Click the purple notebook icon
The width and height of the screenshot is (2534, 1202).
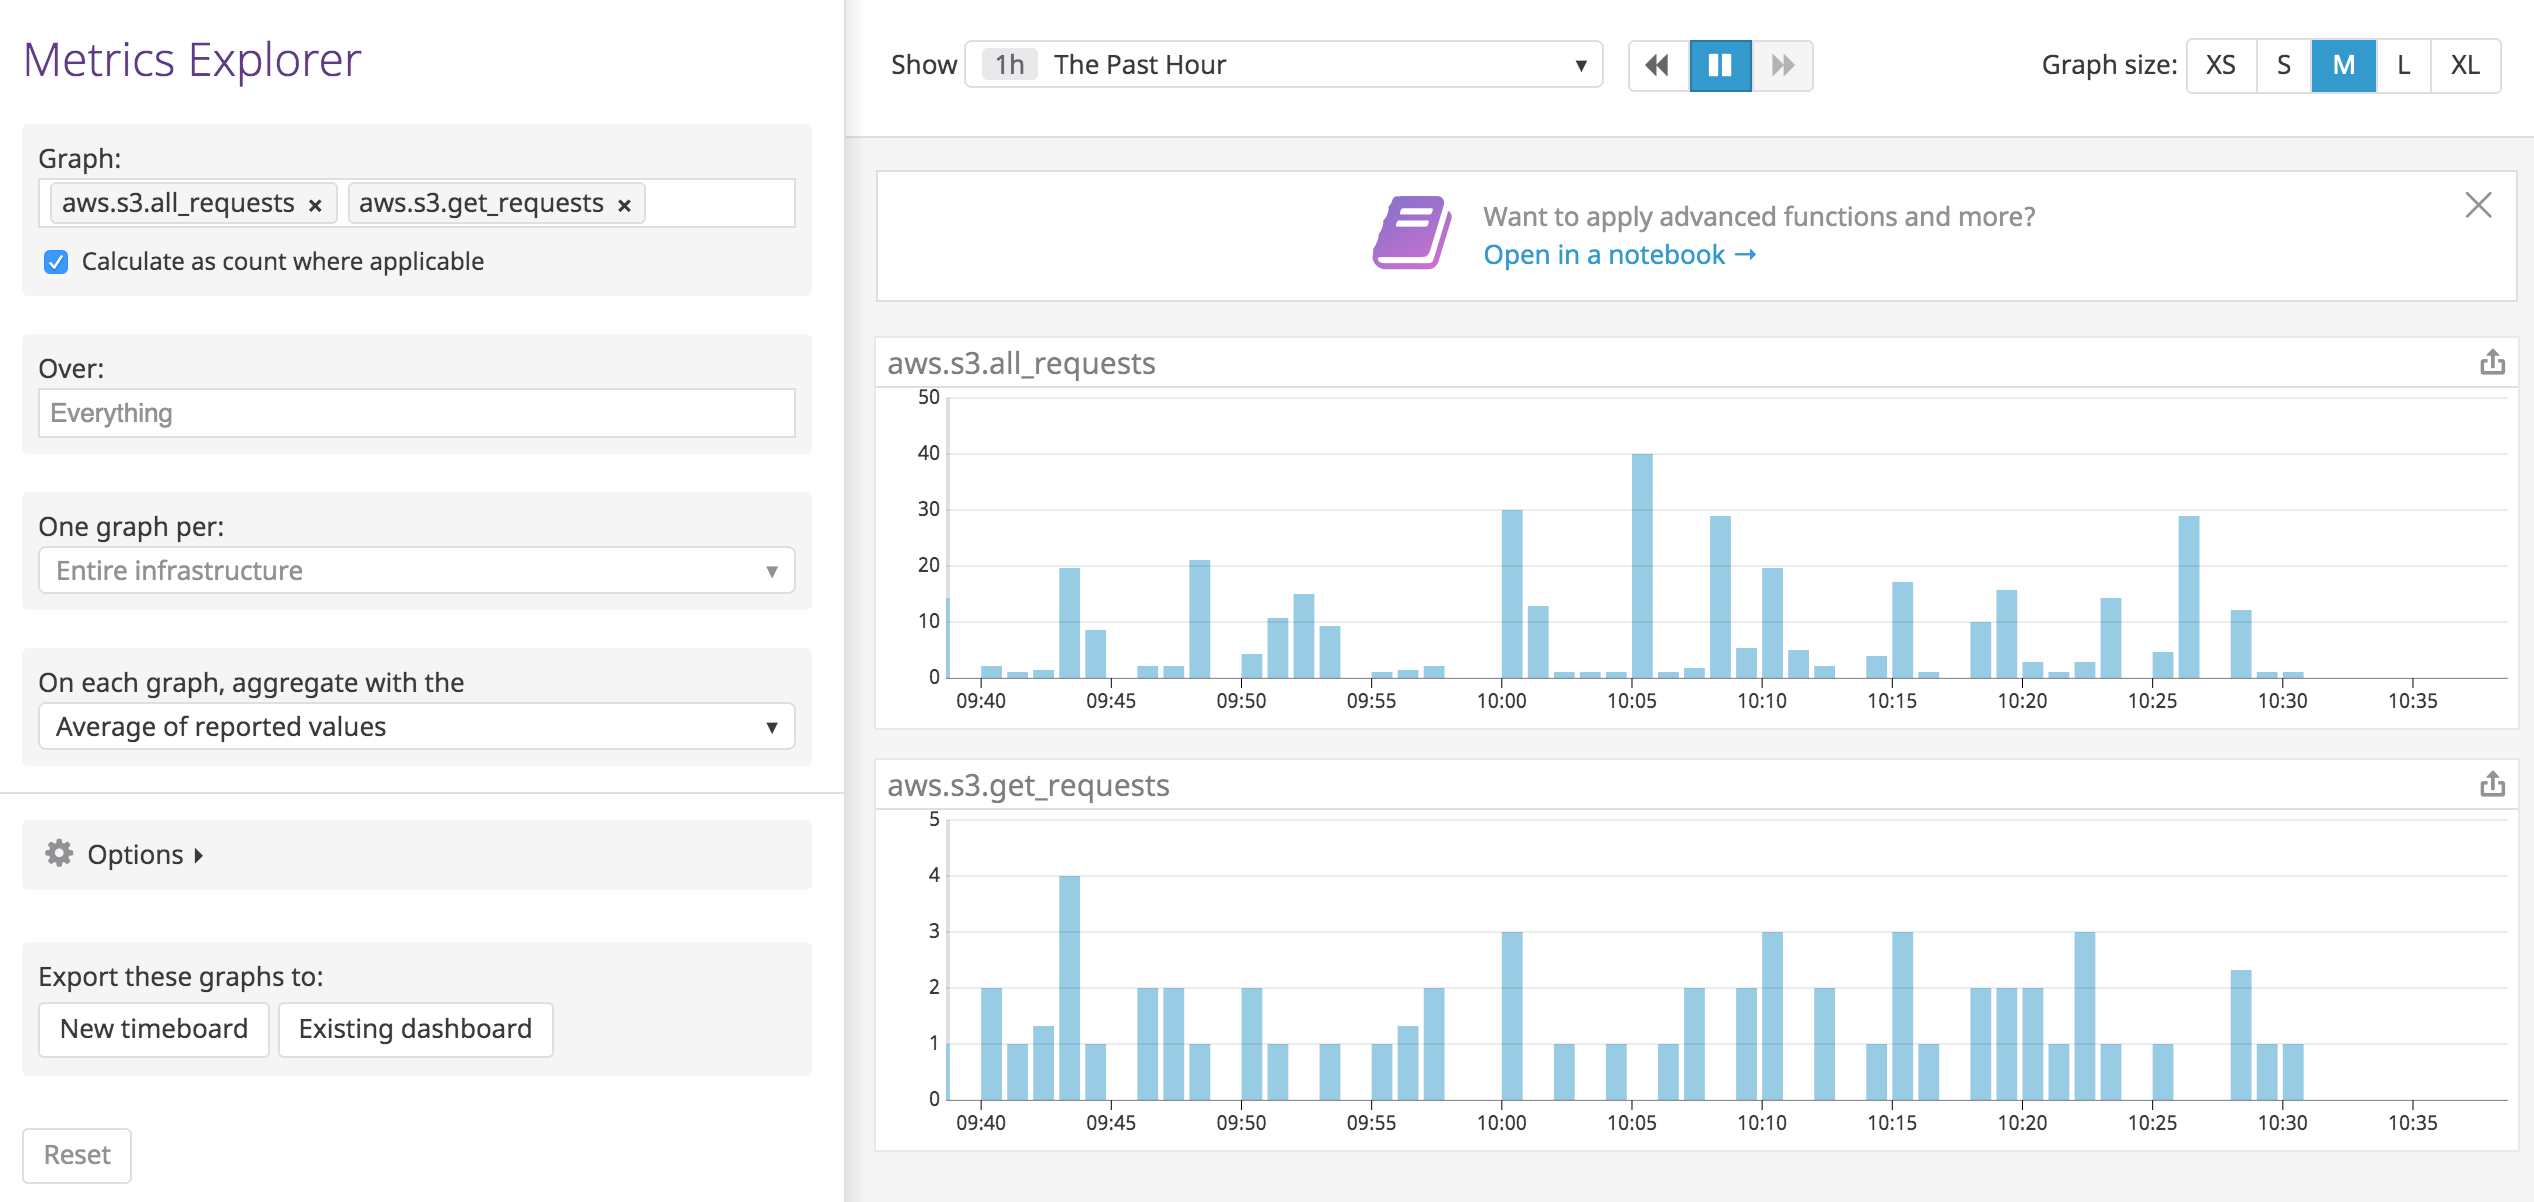click(x=1411, y=233)
